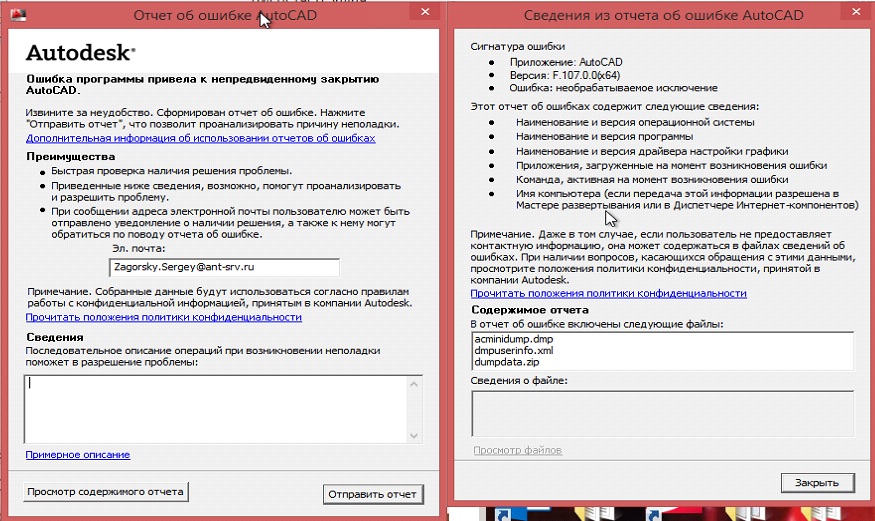Open the 'Примерное описание' link
The height and width of the screenshot is (521, 875).
pos(78,455)
